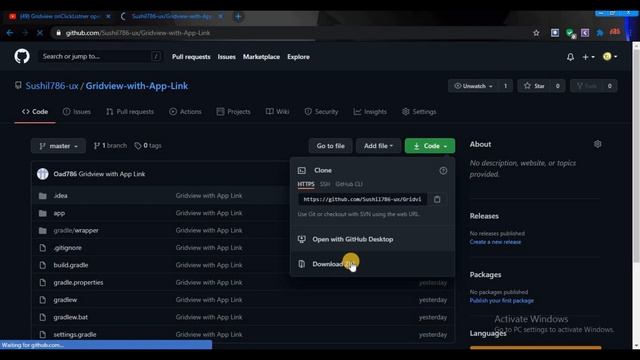Click the stargazers count 0
This screenshot has width=640, height=360.
point(558,86)
